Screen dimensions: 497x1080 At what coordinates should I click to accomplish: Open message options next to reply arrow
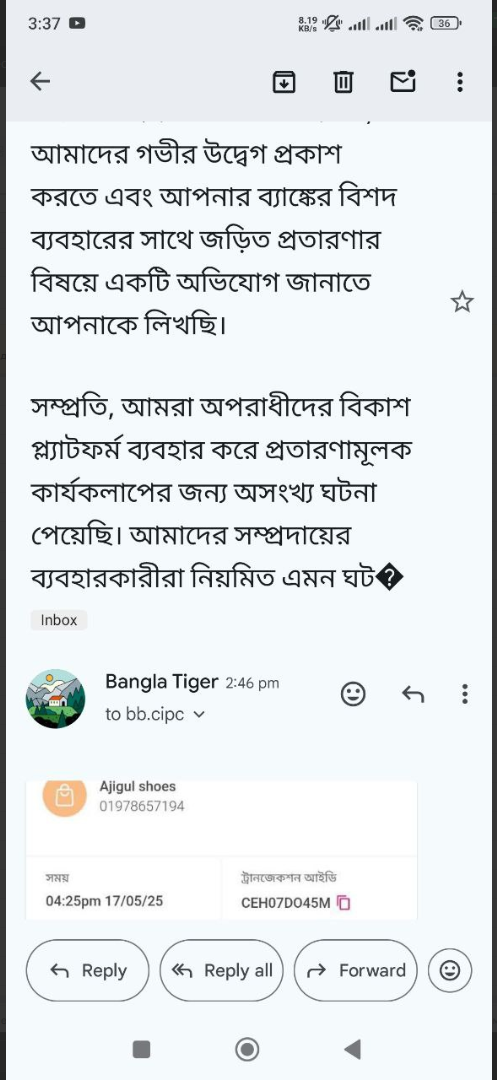[465, 694]
